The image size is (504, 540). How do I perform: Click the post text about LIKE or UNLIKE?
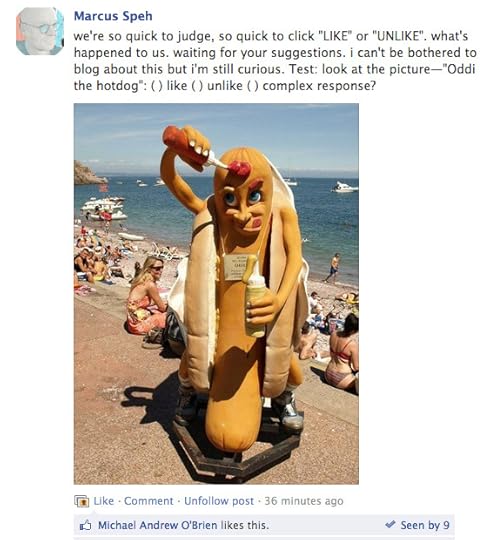275,61
